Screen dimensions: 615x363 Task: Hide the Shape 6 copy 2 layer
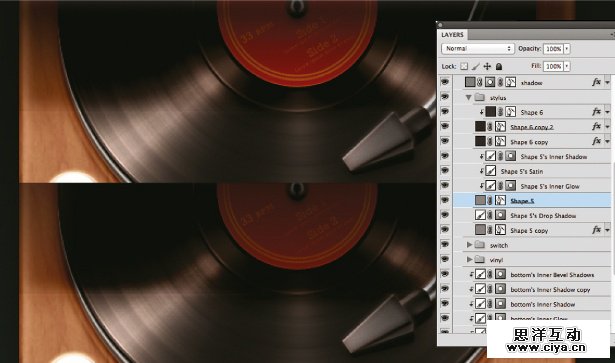click(x=444, y=126)
